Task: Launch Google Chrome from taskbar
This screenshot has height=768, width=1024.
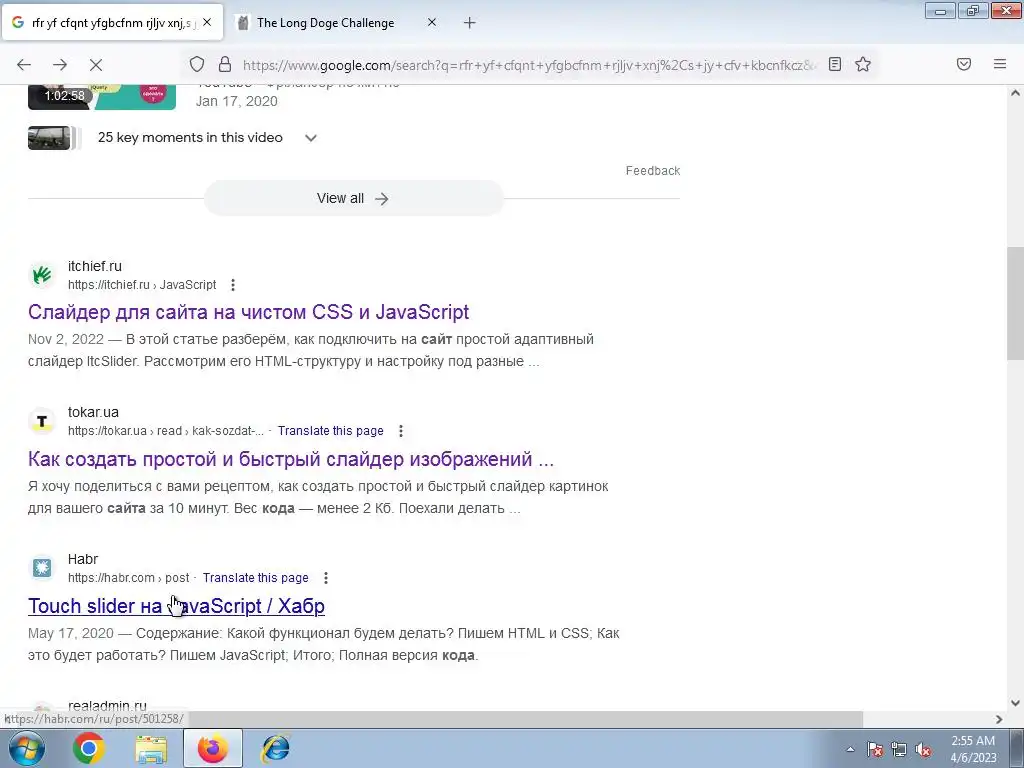Action: click(89, 748)
